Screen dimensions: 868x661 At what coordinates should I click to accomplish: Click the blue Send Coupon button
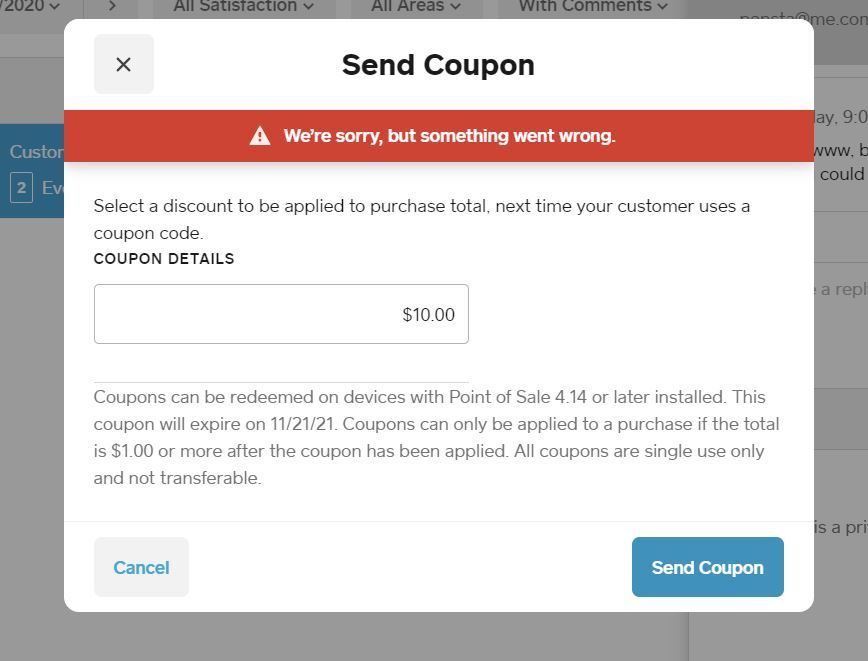[x=707, y=567]
